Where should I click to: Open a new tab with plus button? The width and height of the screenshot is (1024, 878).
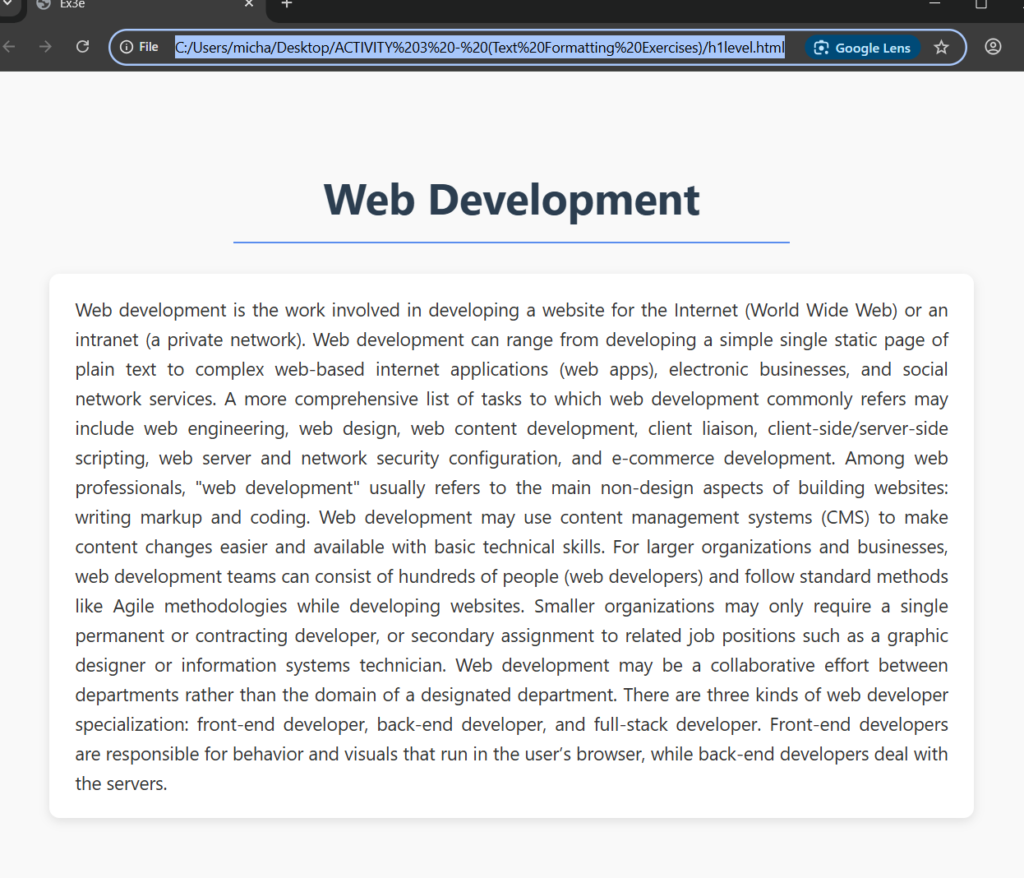pos(287,4)
